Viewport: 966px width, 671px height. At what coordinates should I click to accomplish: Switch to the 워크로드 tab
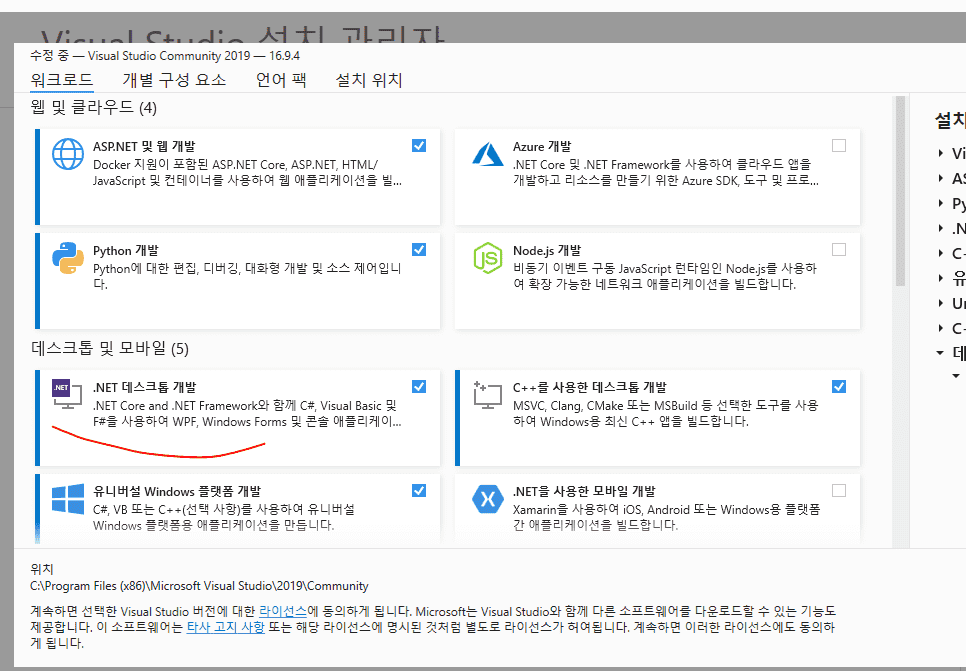coord(62,80)
